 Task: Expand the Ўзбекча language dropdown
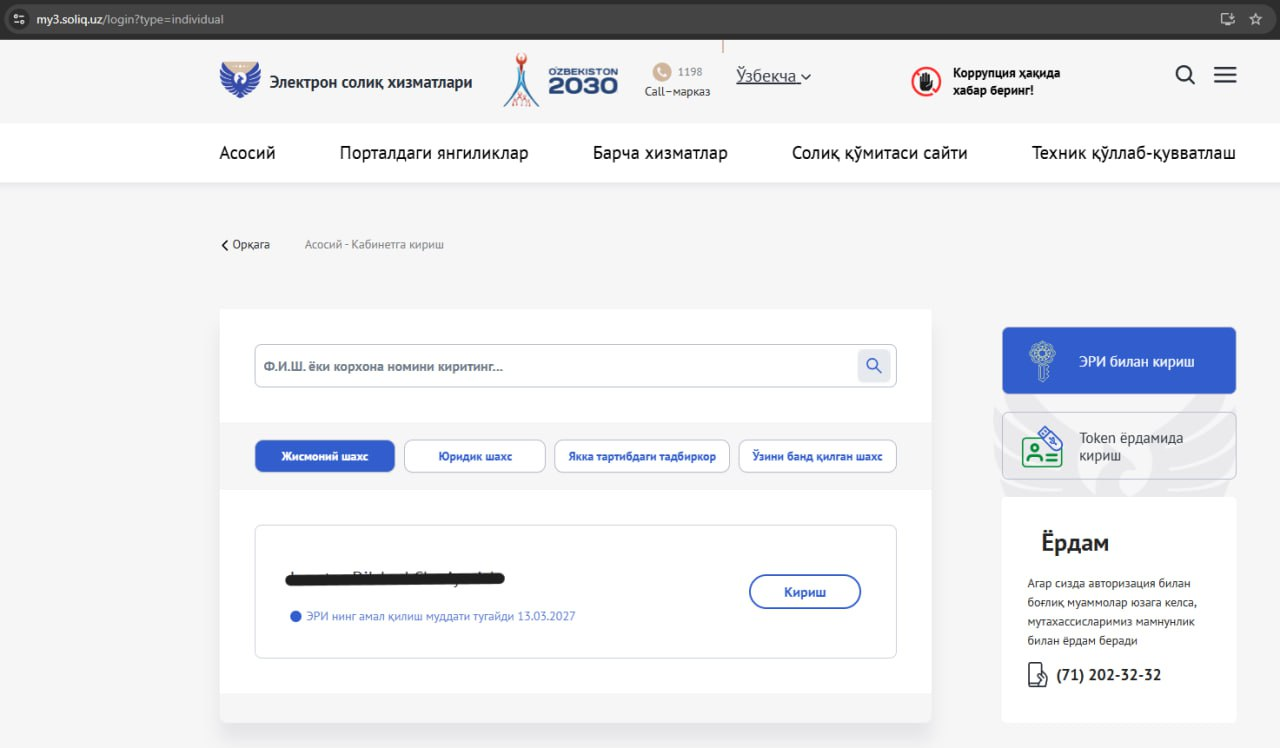773,76
